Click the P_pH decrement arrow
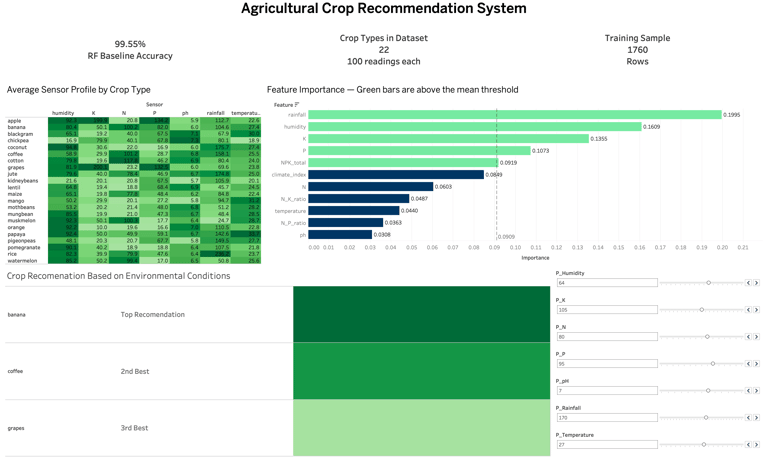This screenshot has height=457, width=768. tap(749, 391)
